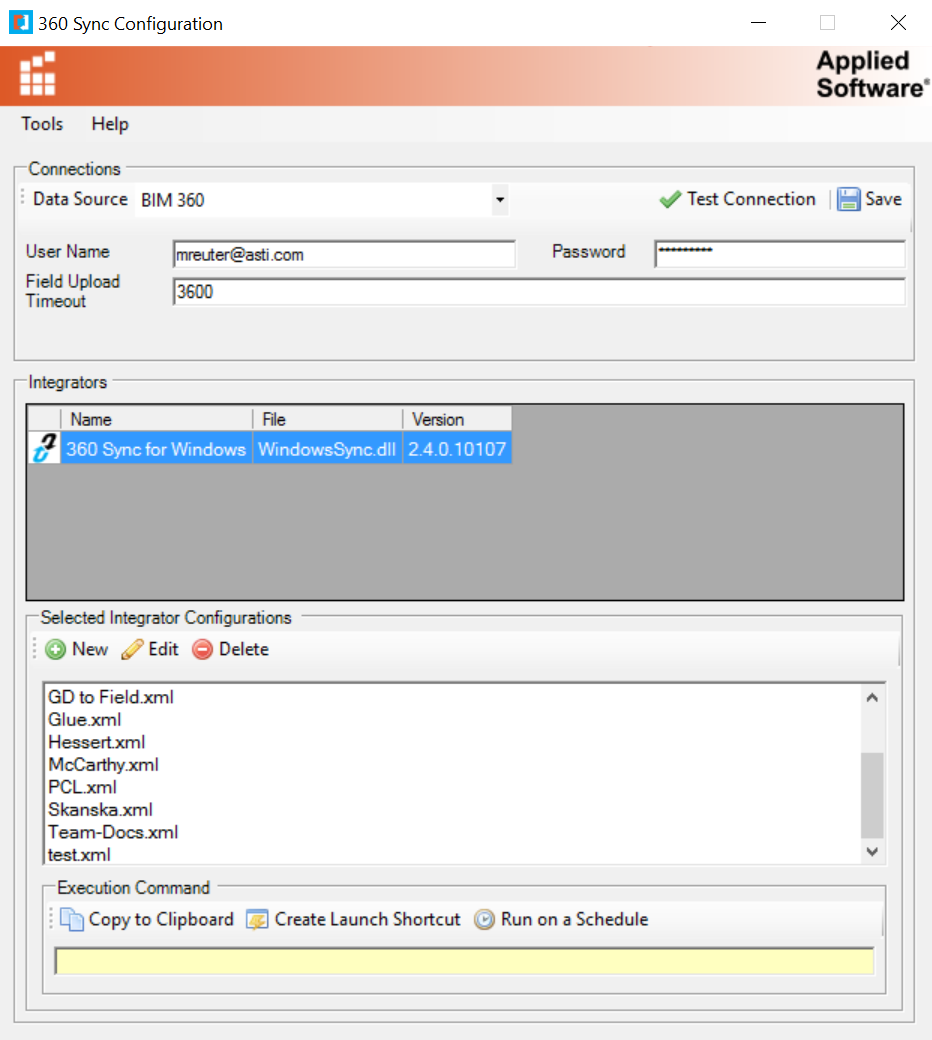Click the Password input field

click(779, 254)
